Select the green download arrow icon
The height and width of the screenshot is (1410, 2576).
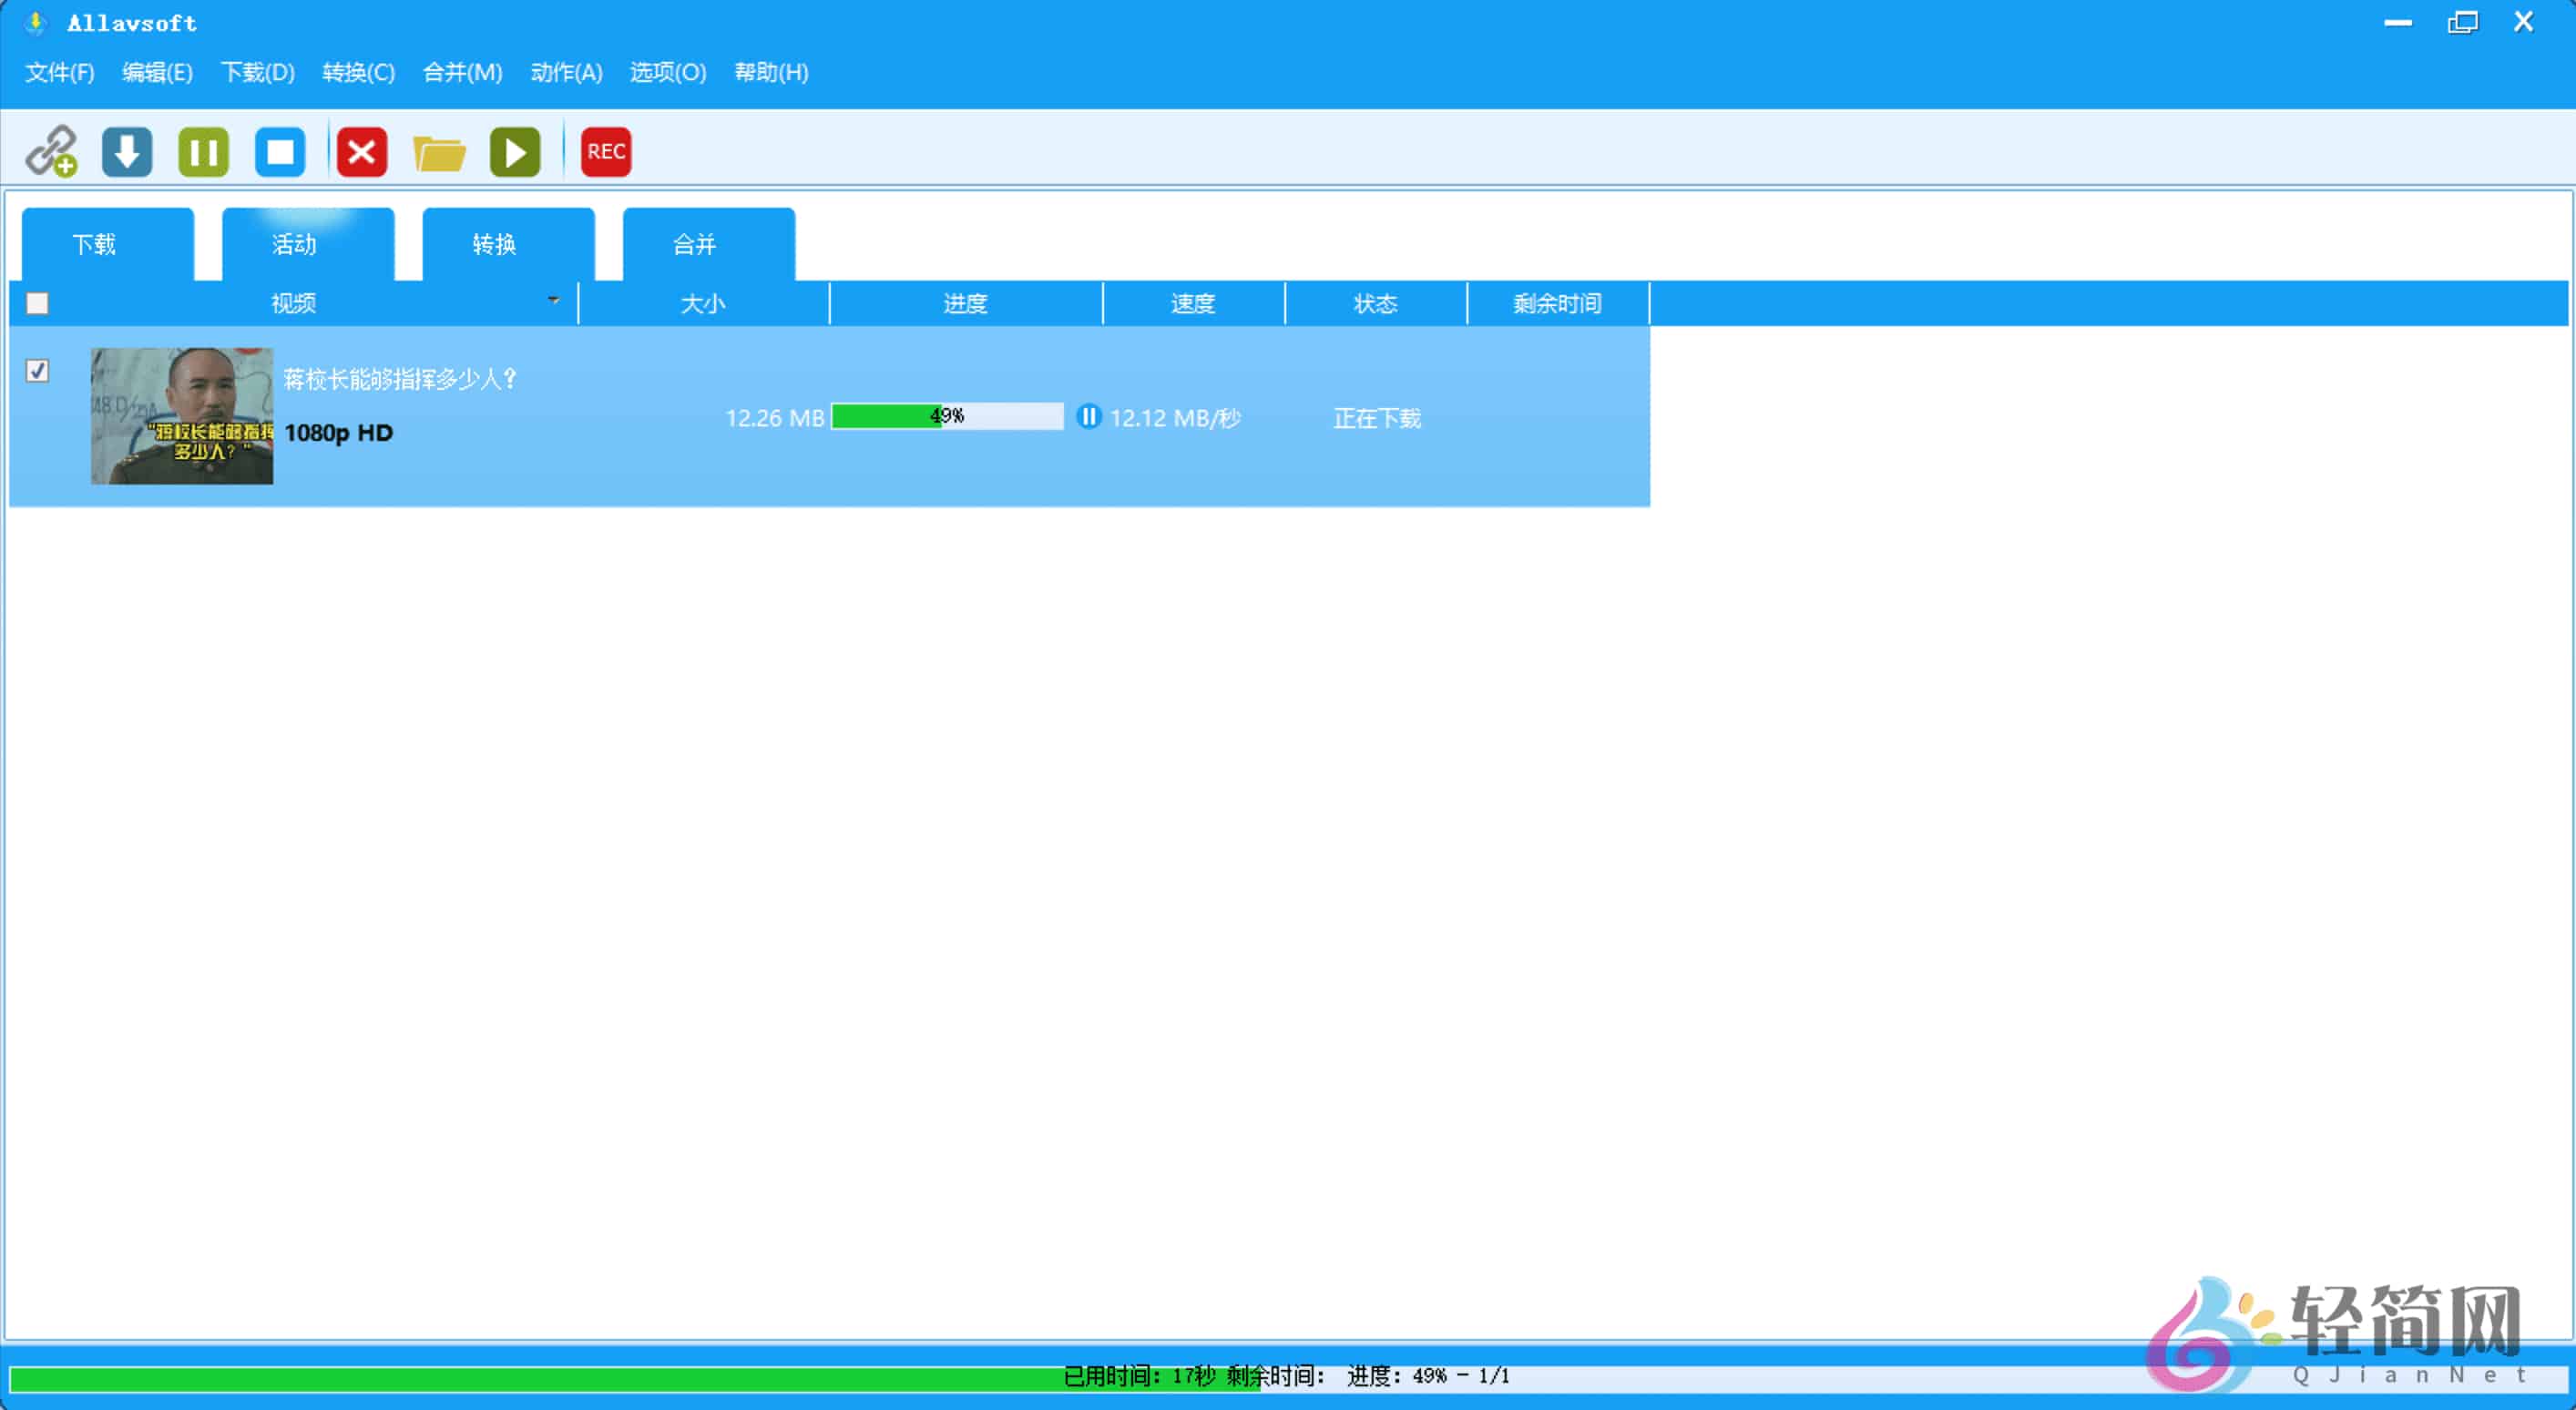point(126,151)
